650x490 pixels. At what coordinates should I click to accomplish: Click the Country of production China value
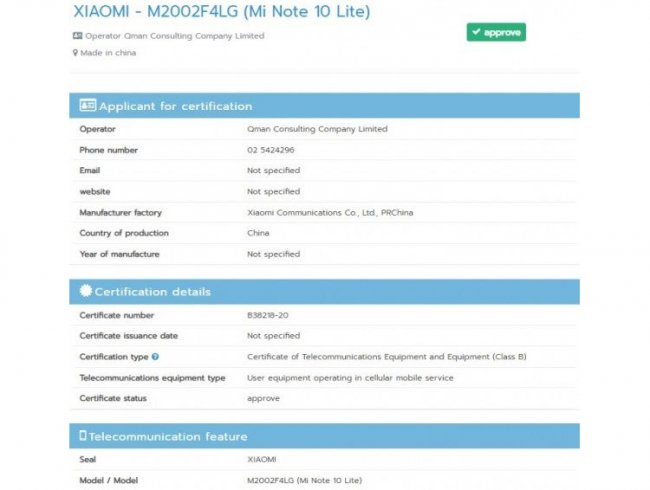pyautogui.click(x=258, y=233)
